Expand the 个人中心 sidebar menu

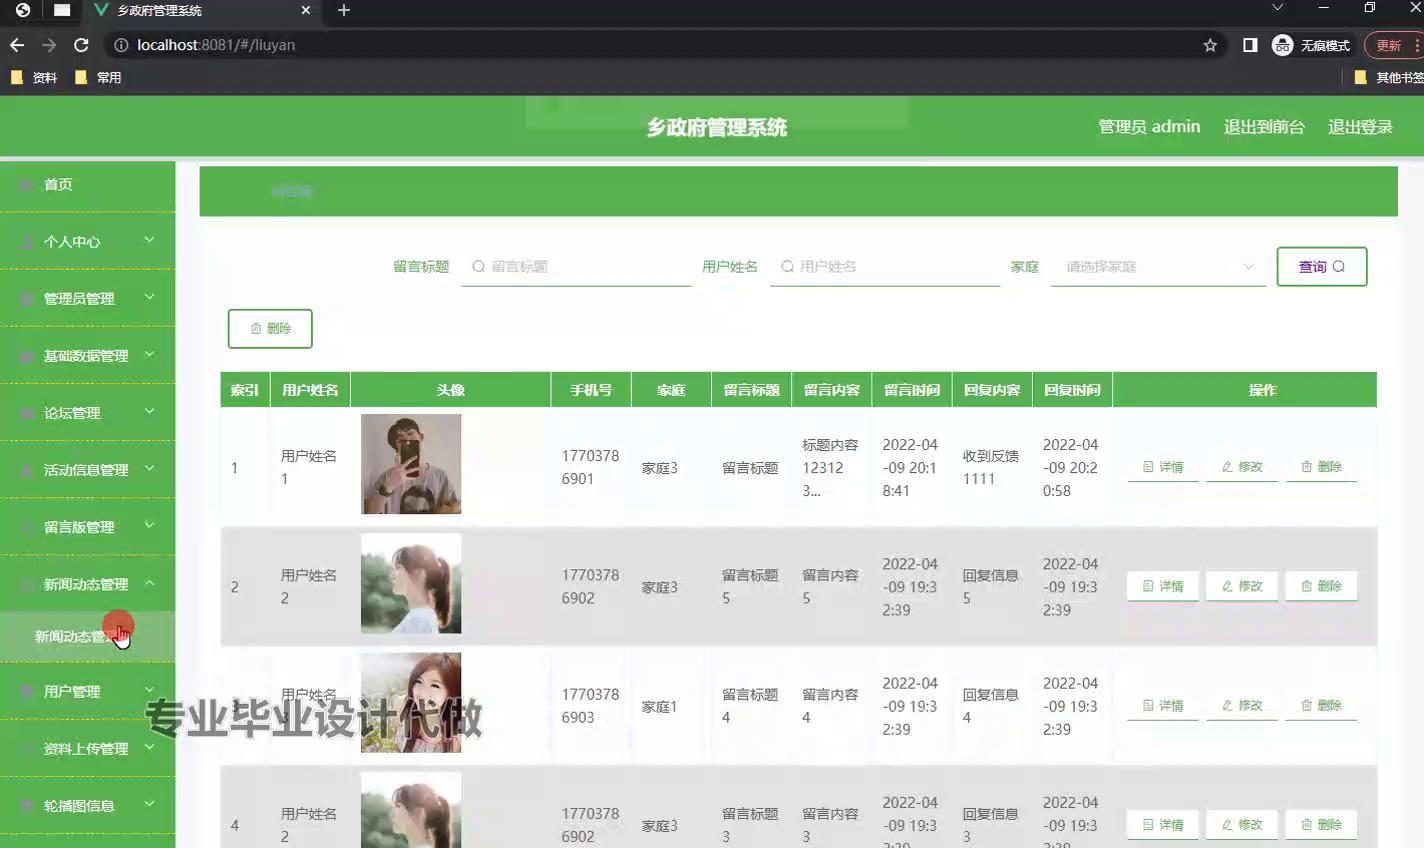[x=88, y=241]
